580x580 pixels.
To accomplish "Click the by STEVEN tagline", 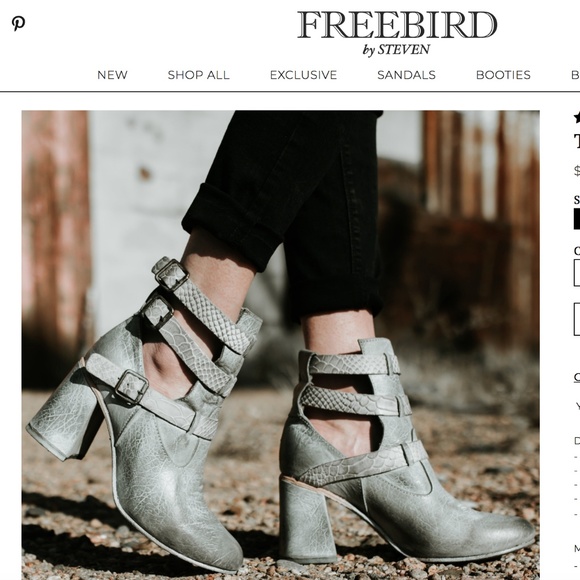I will (x=396, y=50).
